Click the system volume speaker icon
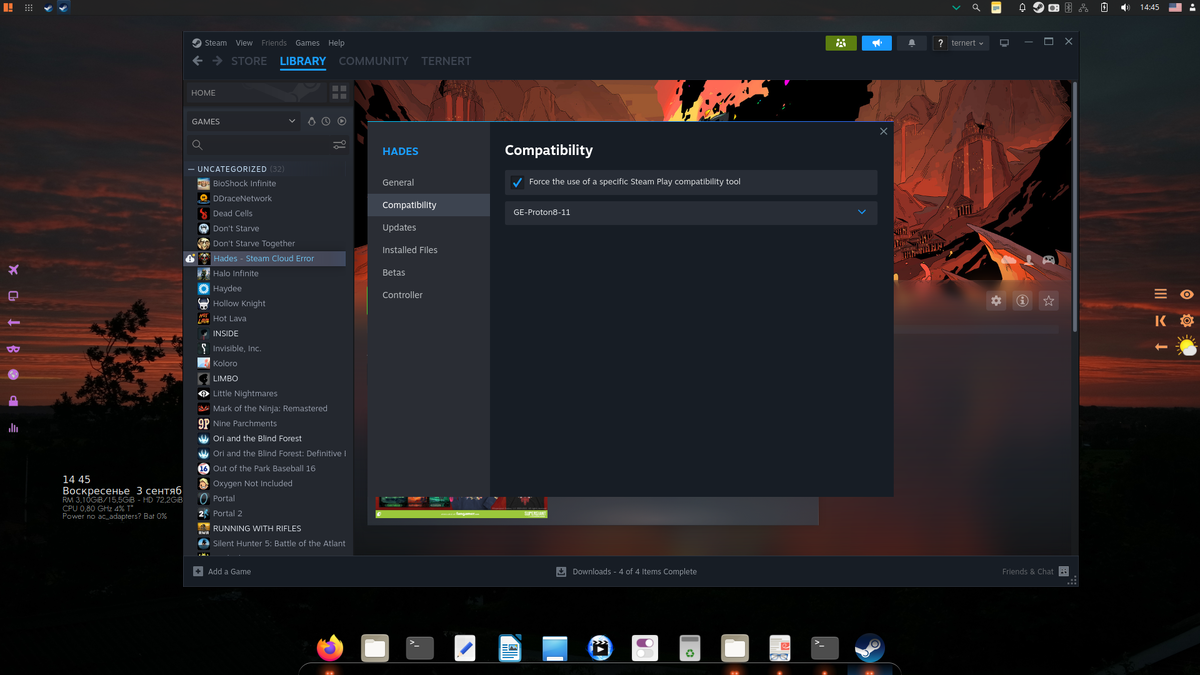Image resolution: width=1200 pixels, height=675 pixels. tap(1125, 7)
